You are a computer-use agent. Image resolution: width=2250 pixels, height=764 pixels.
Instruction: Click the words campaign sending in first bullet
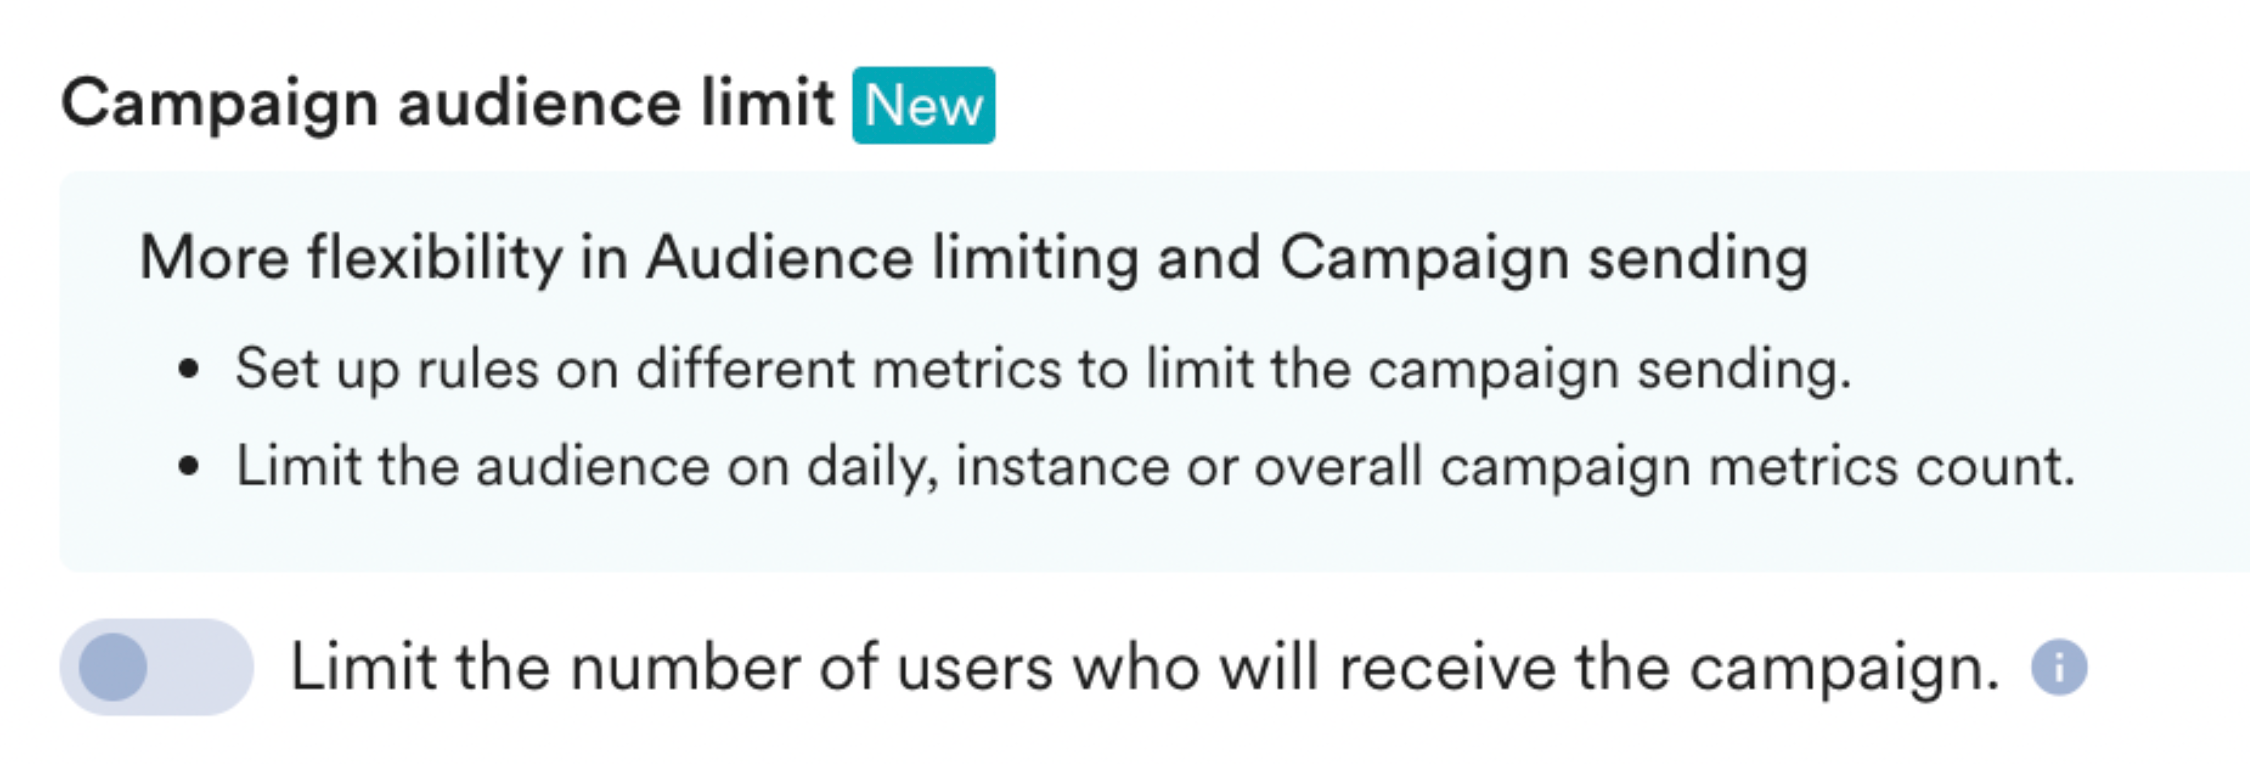[x=1610, y=369]
